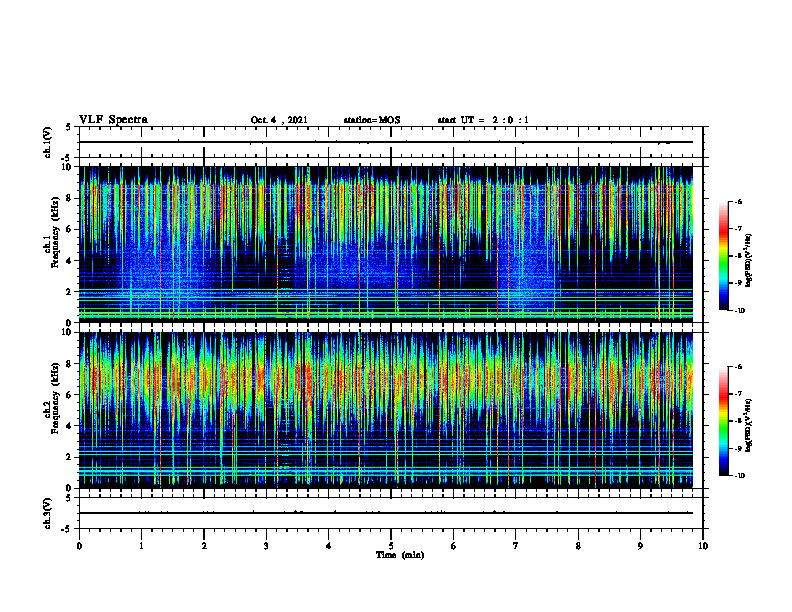792x612 pixels.
Task: Click the "8" kHz tick on ch.1 frequency axis
Action: 70,198
